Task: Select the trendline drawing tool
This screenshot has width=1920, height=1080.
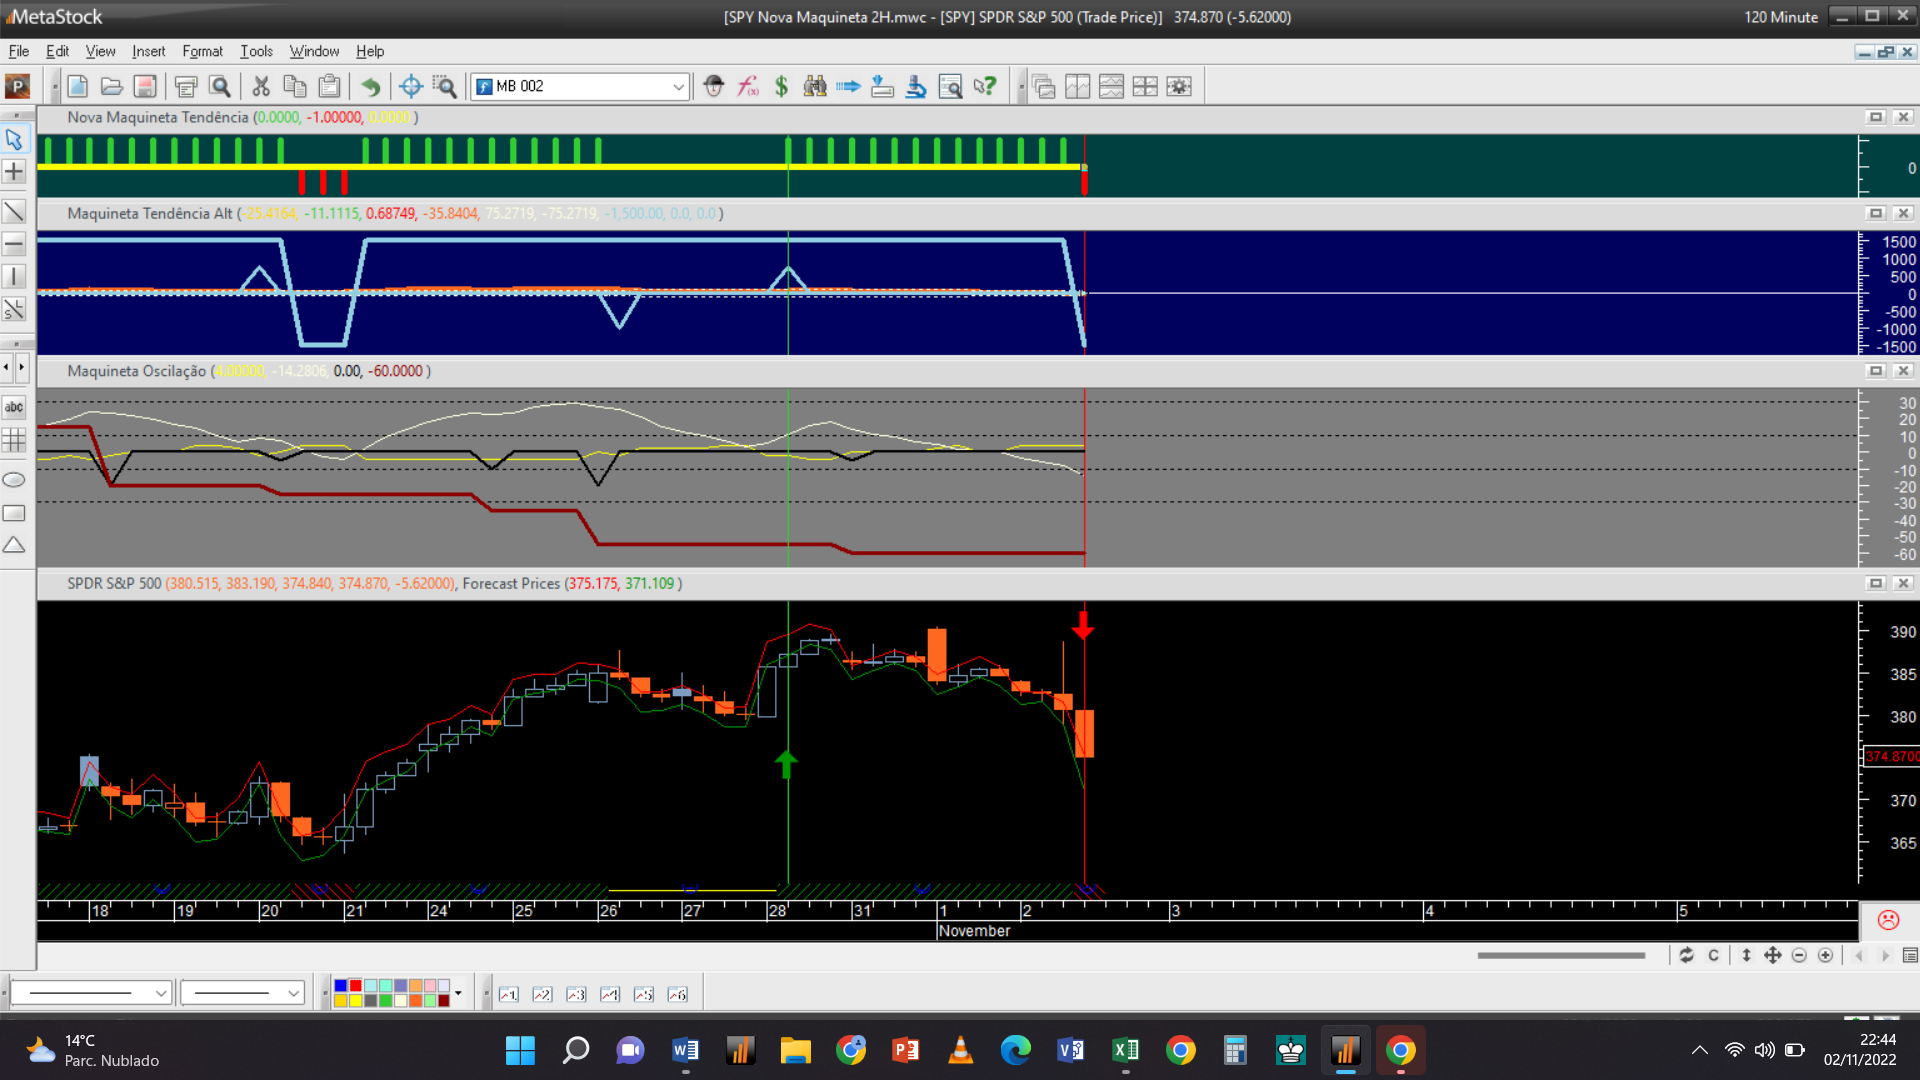Action: coord(14,211)
